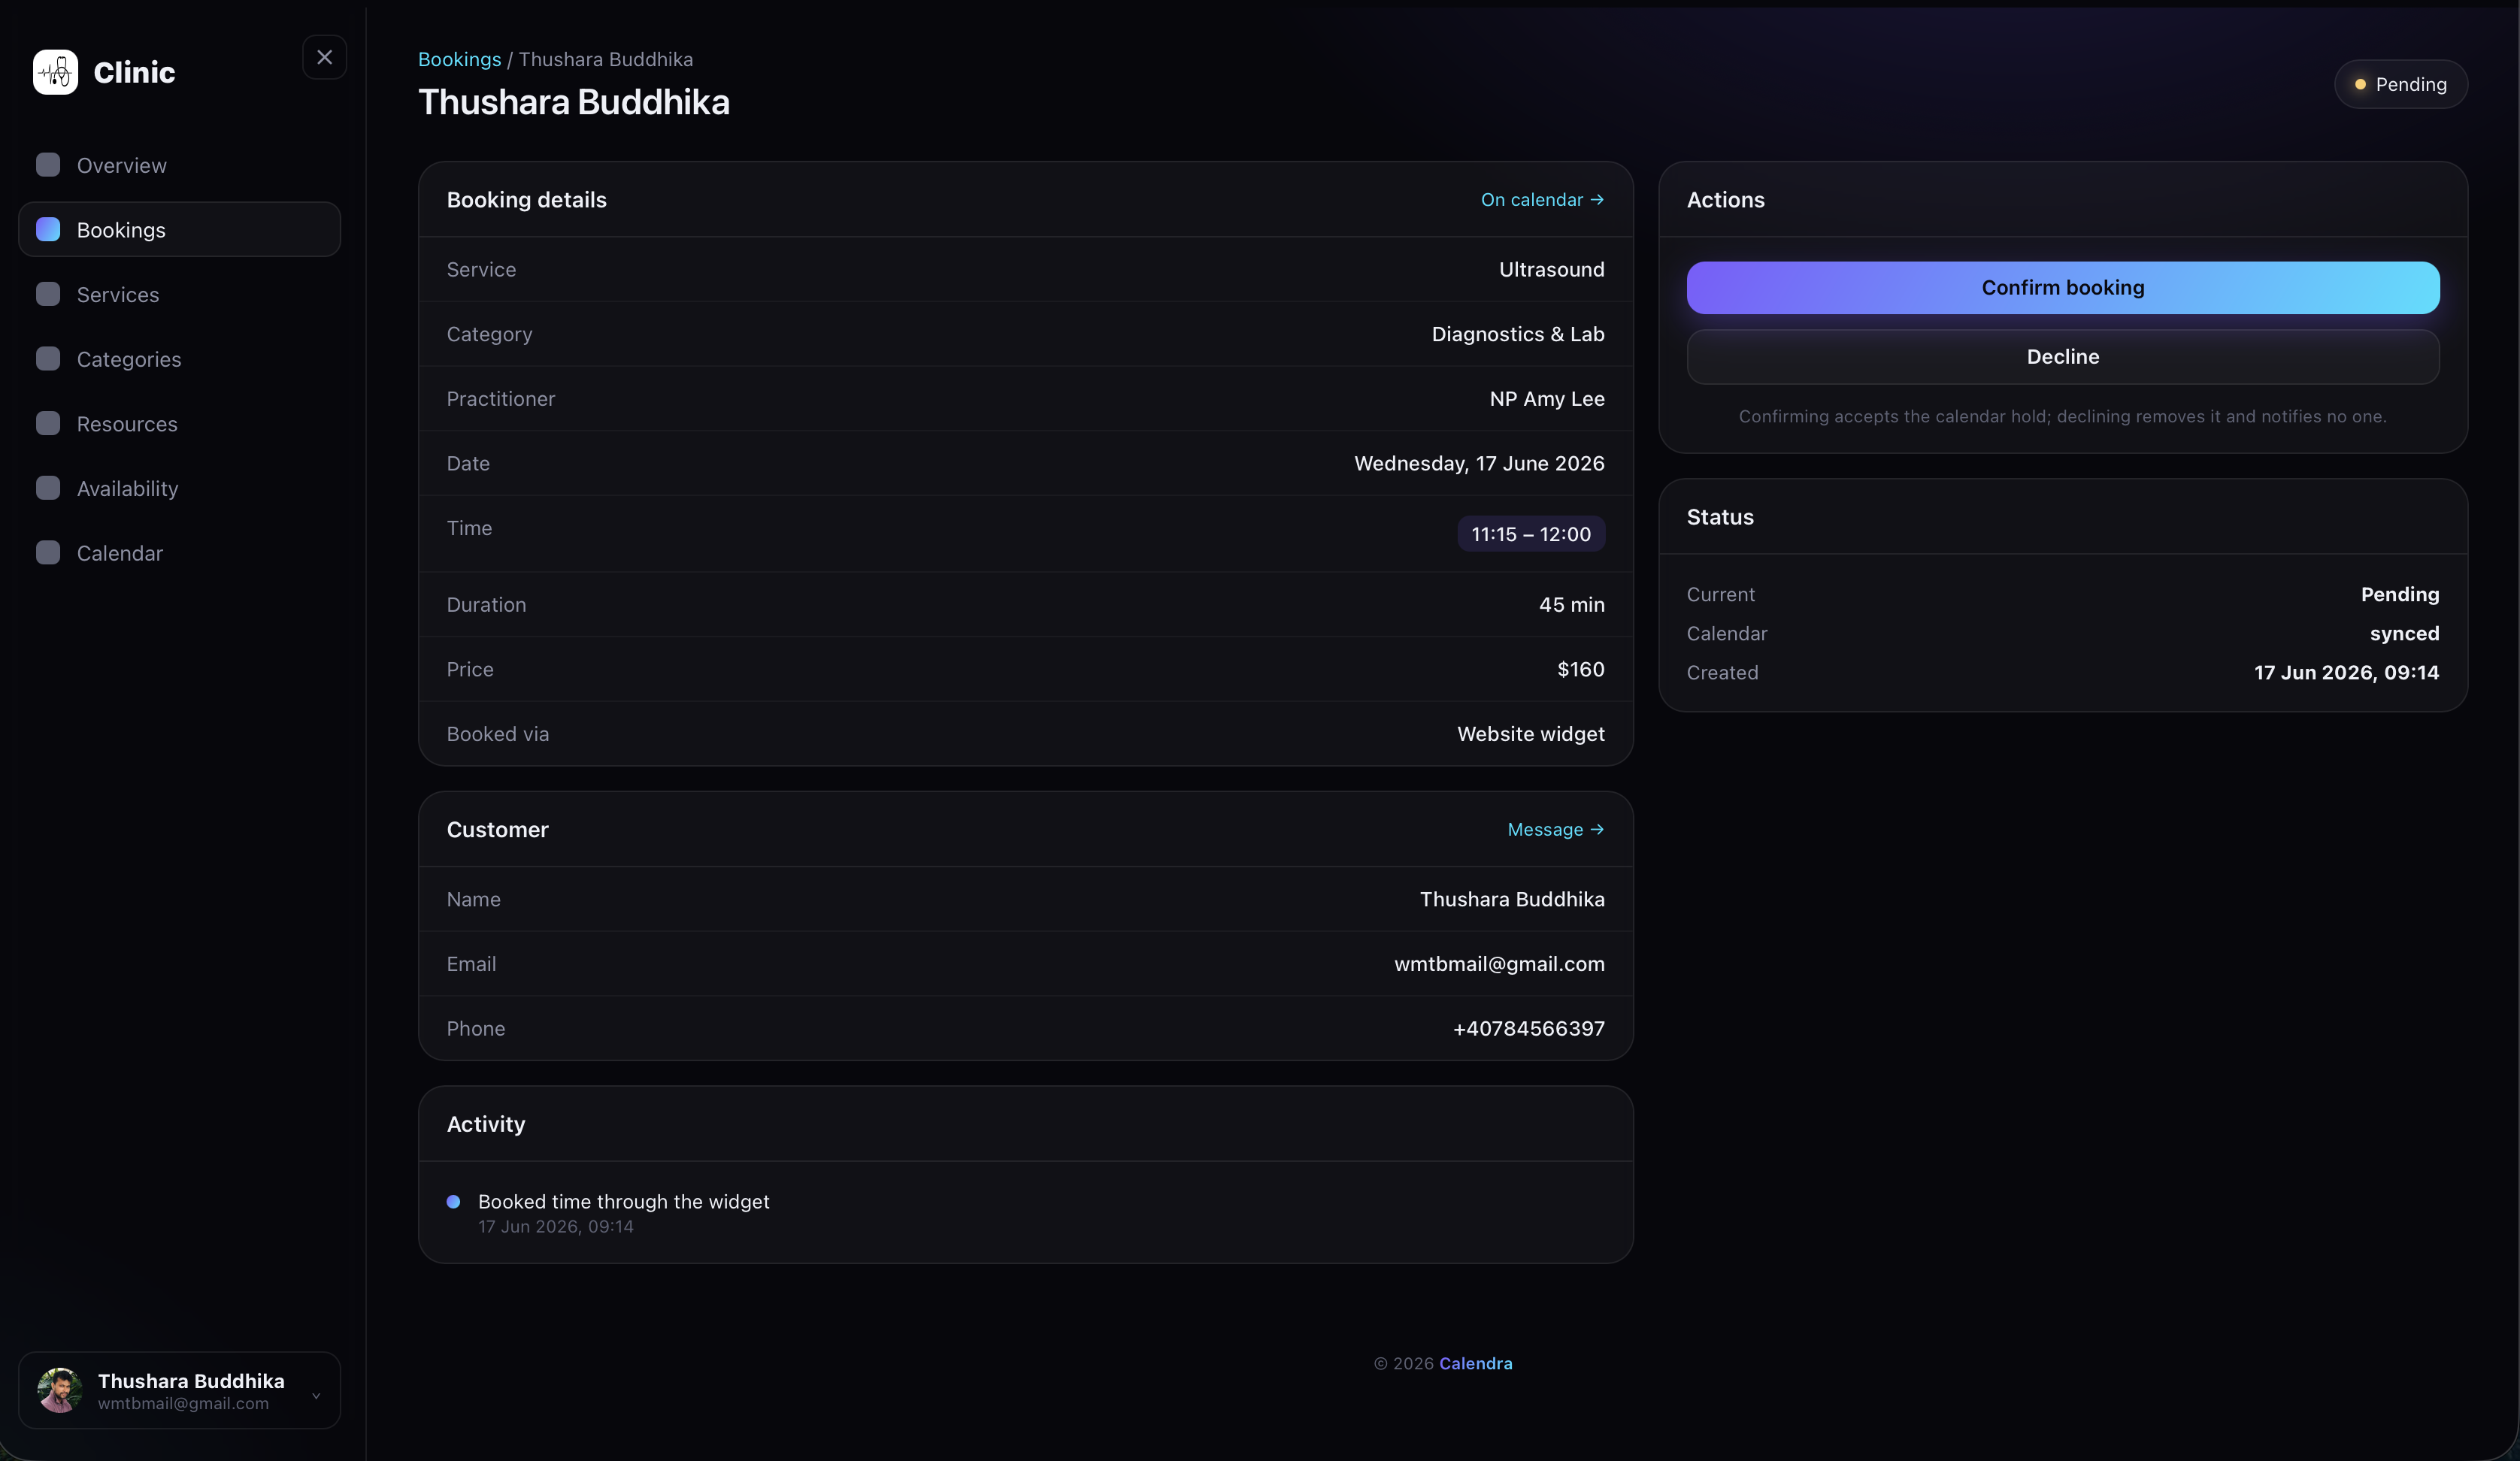The height and width of the screenshot is (1461, 2520).
Task: Click the Current status Pending value
Action: (x=2399, y=594)
